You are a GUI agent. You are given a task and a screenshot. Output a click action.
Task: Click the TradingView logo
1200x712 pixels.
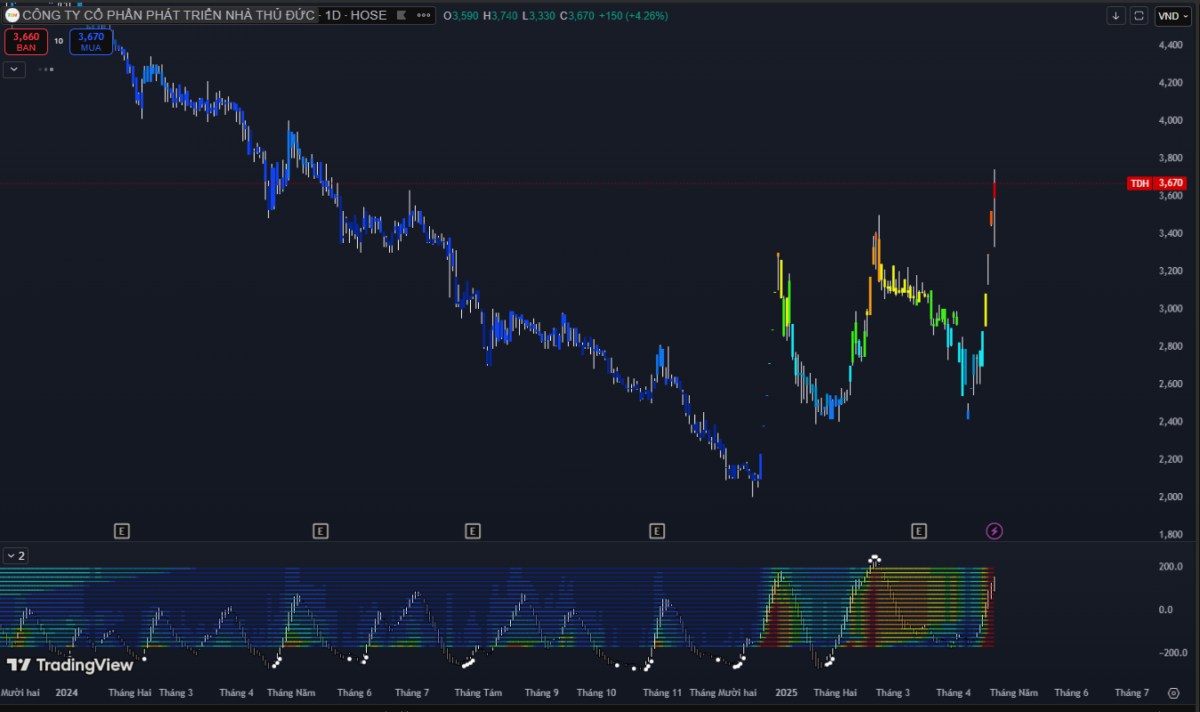[x=70, y=665]
